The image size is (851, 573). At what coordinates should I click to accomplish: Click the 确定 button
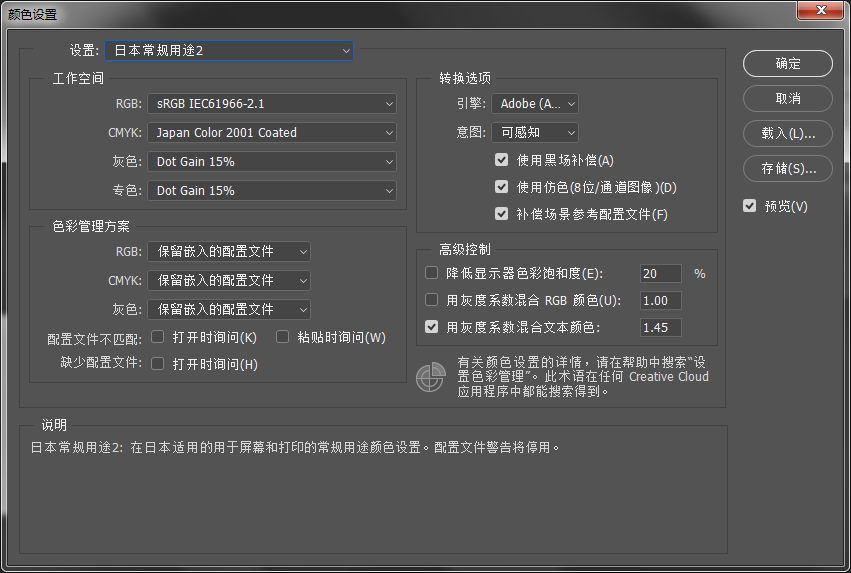coord(788,63)
